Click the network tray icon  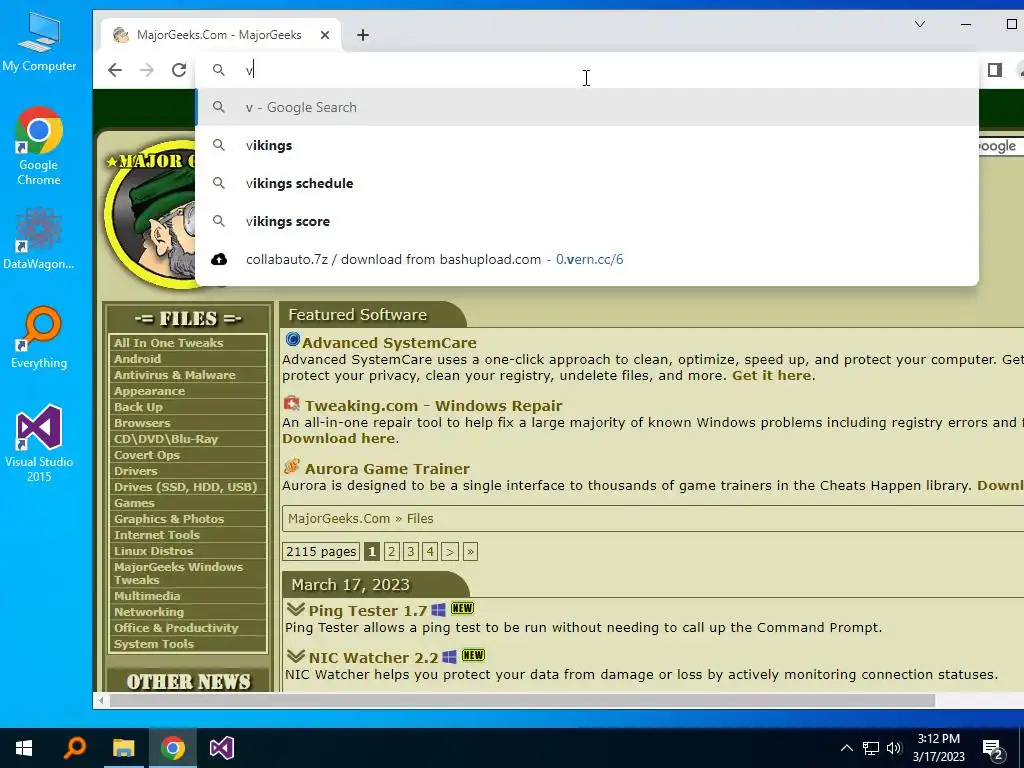[871, 748]
